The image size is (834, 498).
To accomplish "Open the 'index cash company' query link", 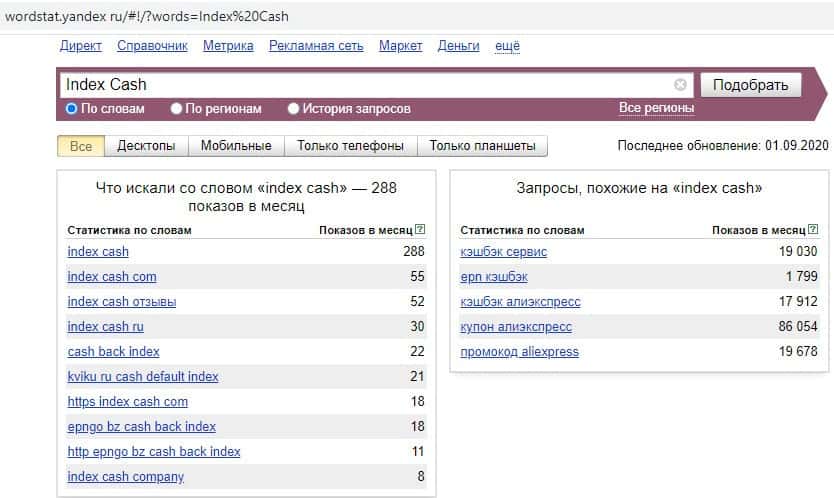I will coord(126,477).
